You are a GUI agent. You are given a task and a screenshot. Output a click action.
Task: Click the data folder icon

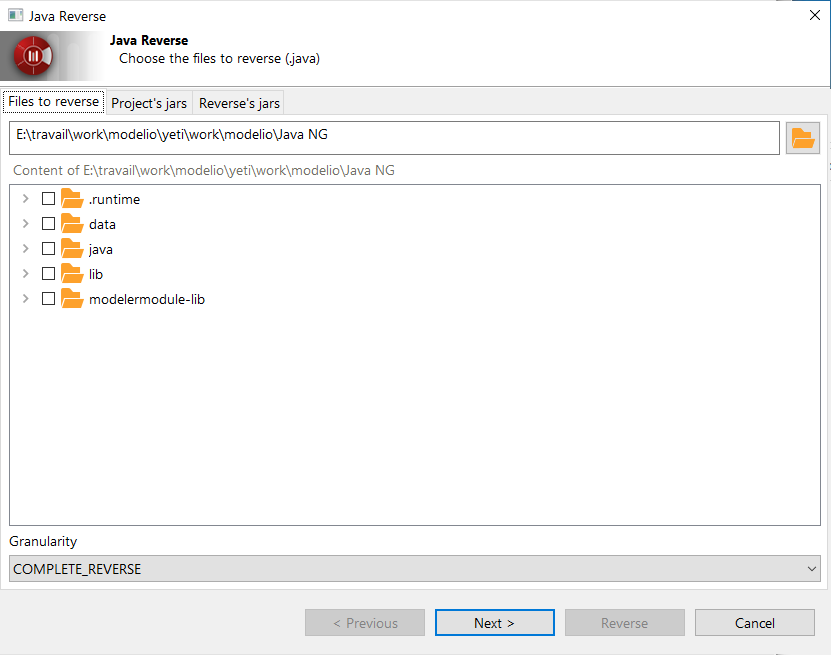[72, 223]
